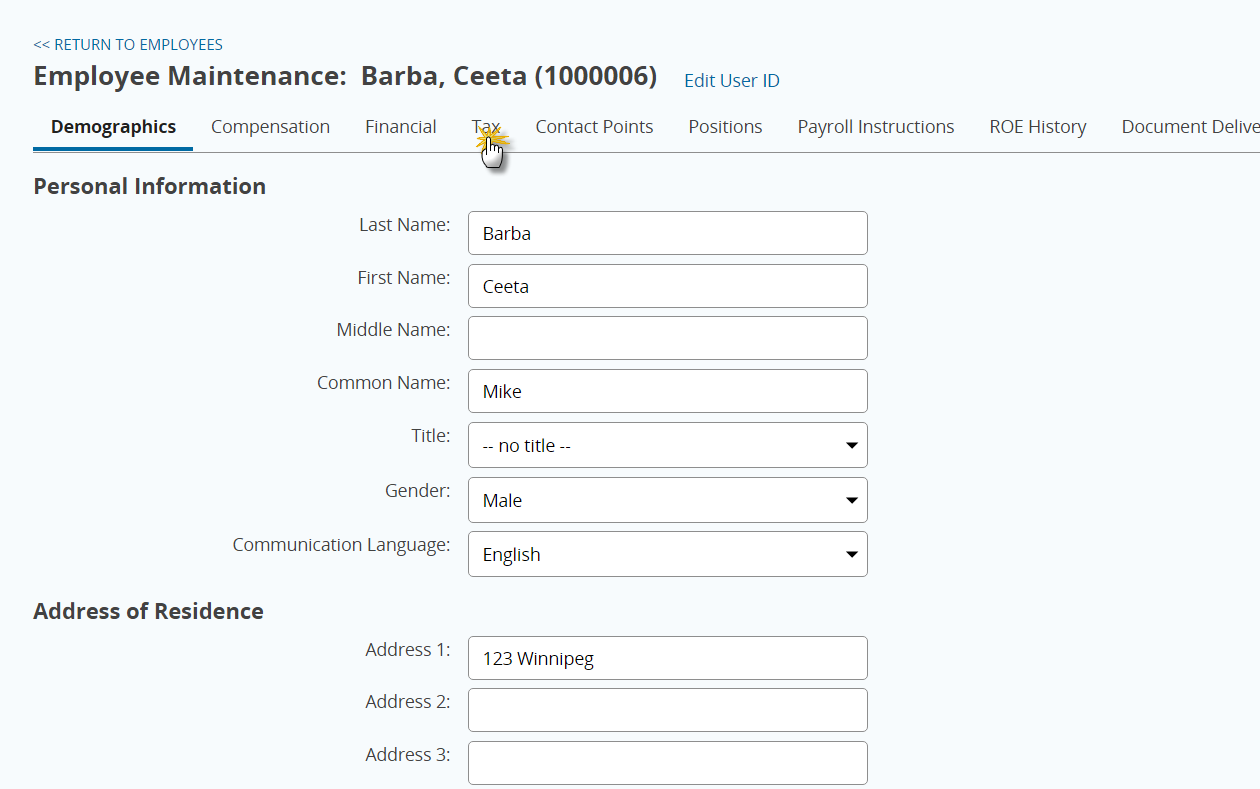Open the Contact Points tab
Screen dimensions: 1260x789
coord(594,127)
